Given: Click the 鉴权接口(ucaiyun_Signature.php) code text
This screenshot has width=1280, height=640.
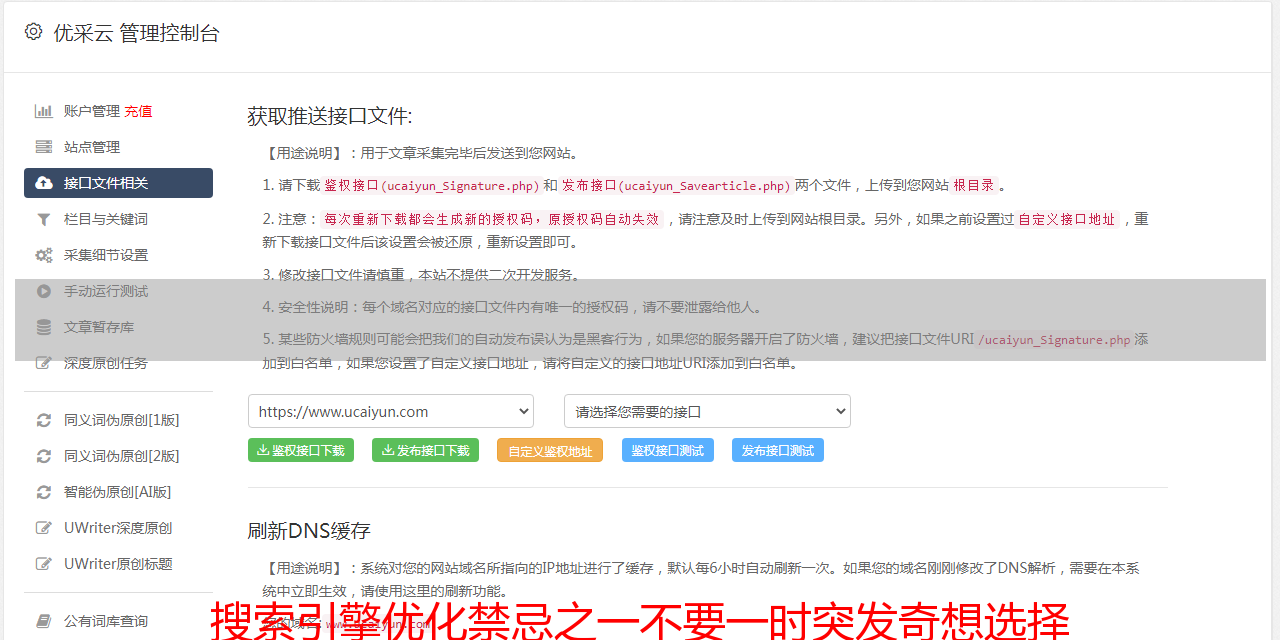Looking at the screenshot, I should [432, 185].
